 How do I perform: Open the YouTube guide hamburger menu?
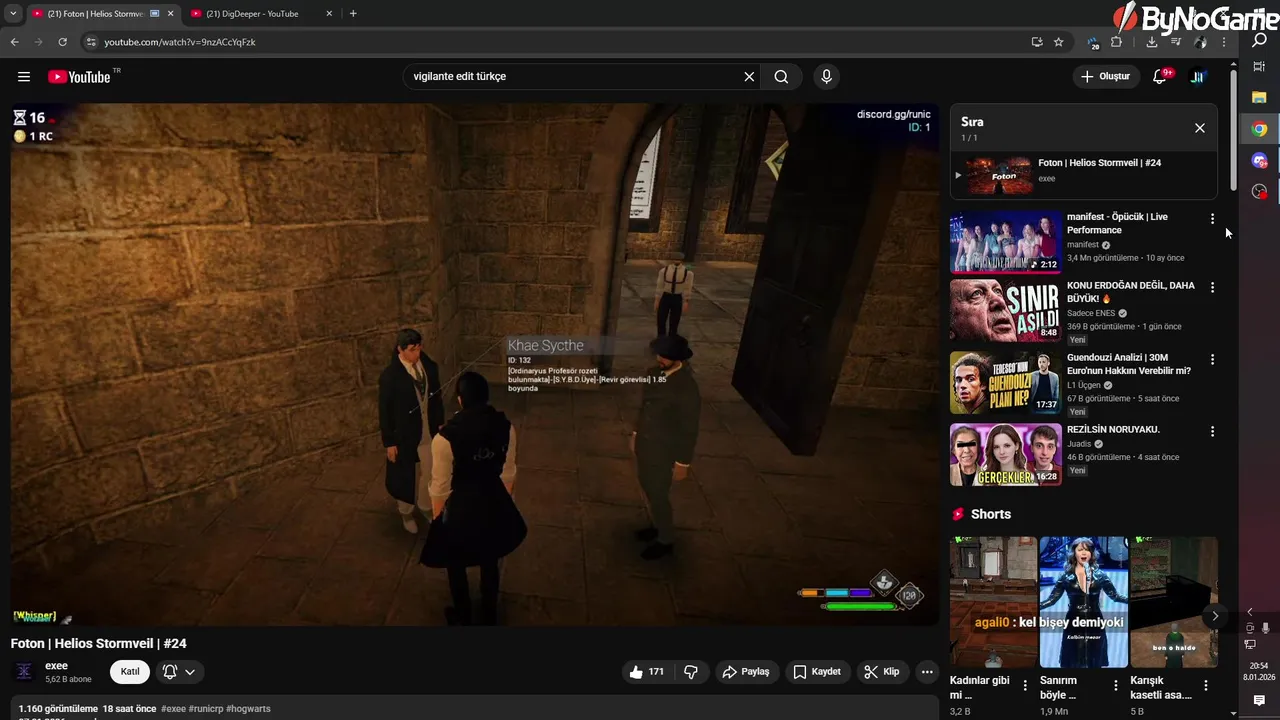pyautogui.click(x=24, y=77)
